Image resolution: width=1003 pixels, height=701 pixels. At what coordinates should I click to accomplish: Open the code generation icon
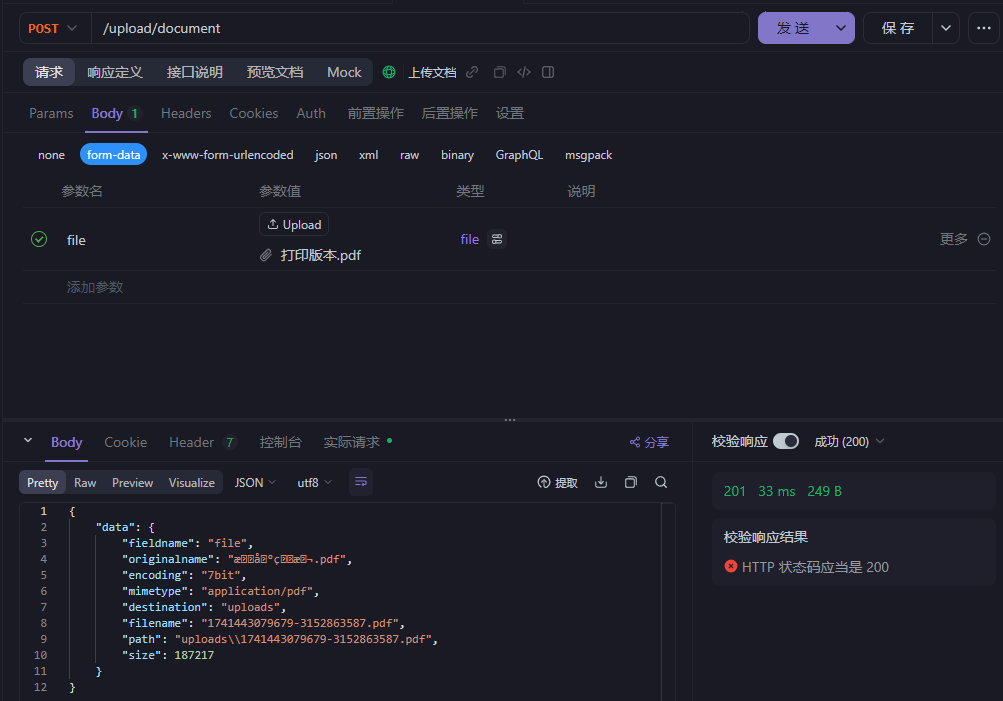click(524, 72)
